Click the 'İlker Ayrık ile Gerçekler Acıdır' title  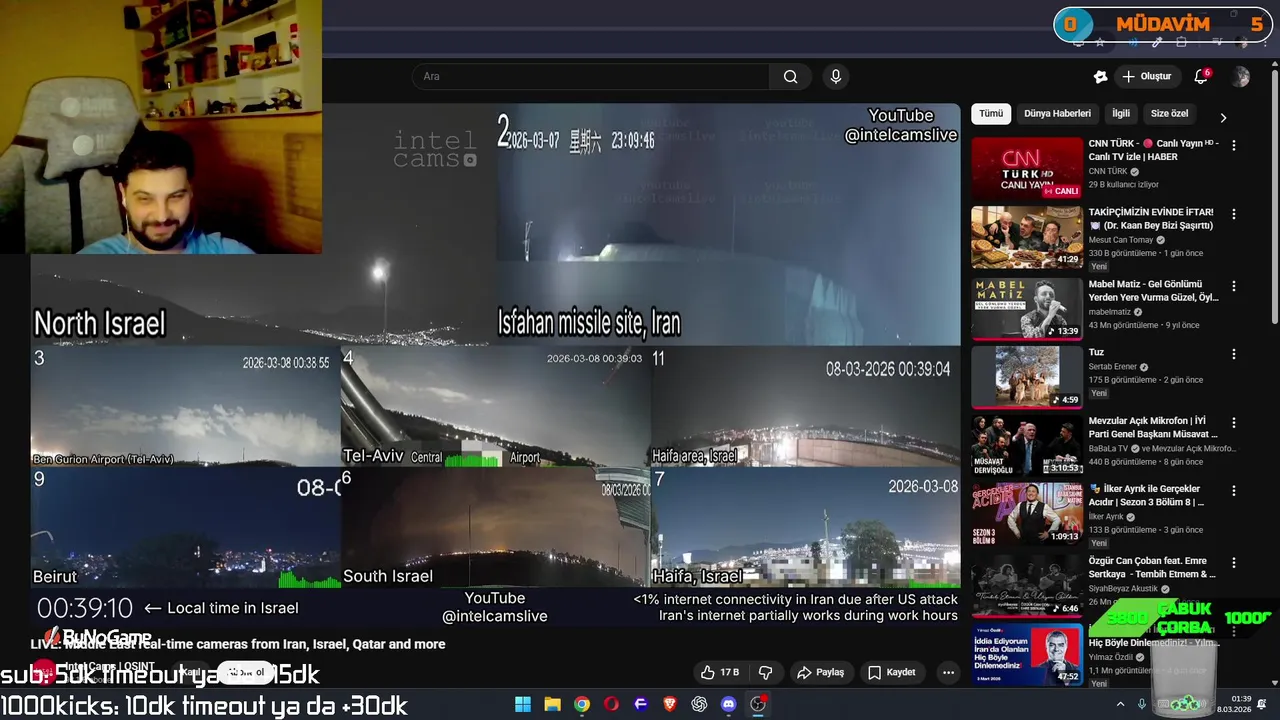coord(1152,496)
